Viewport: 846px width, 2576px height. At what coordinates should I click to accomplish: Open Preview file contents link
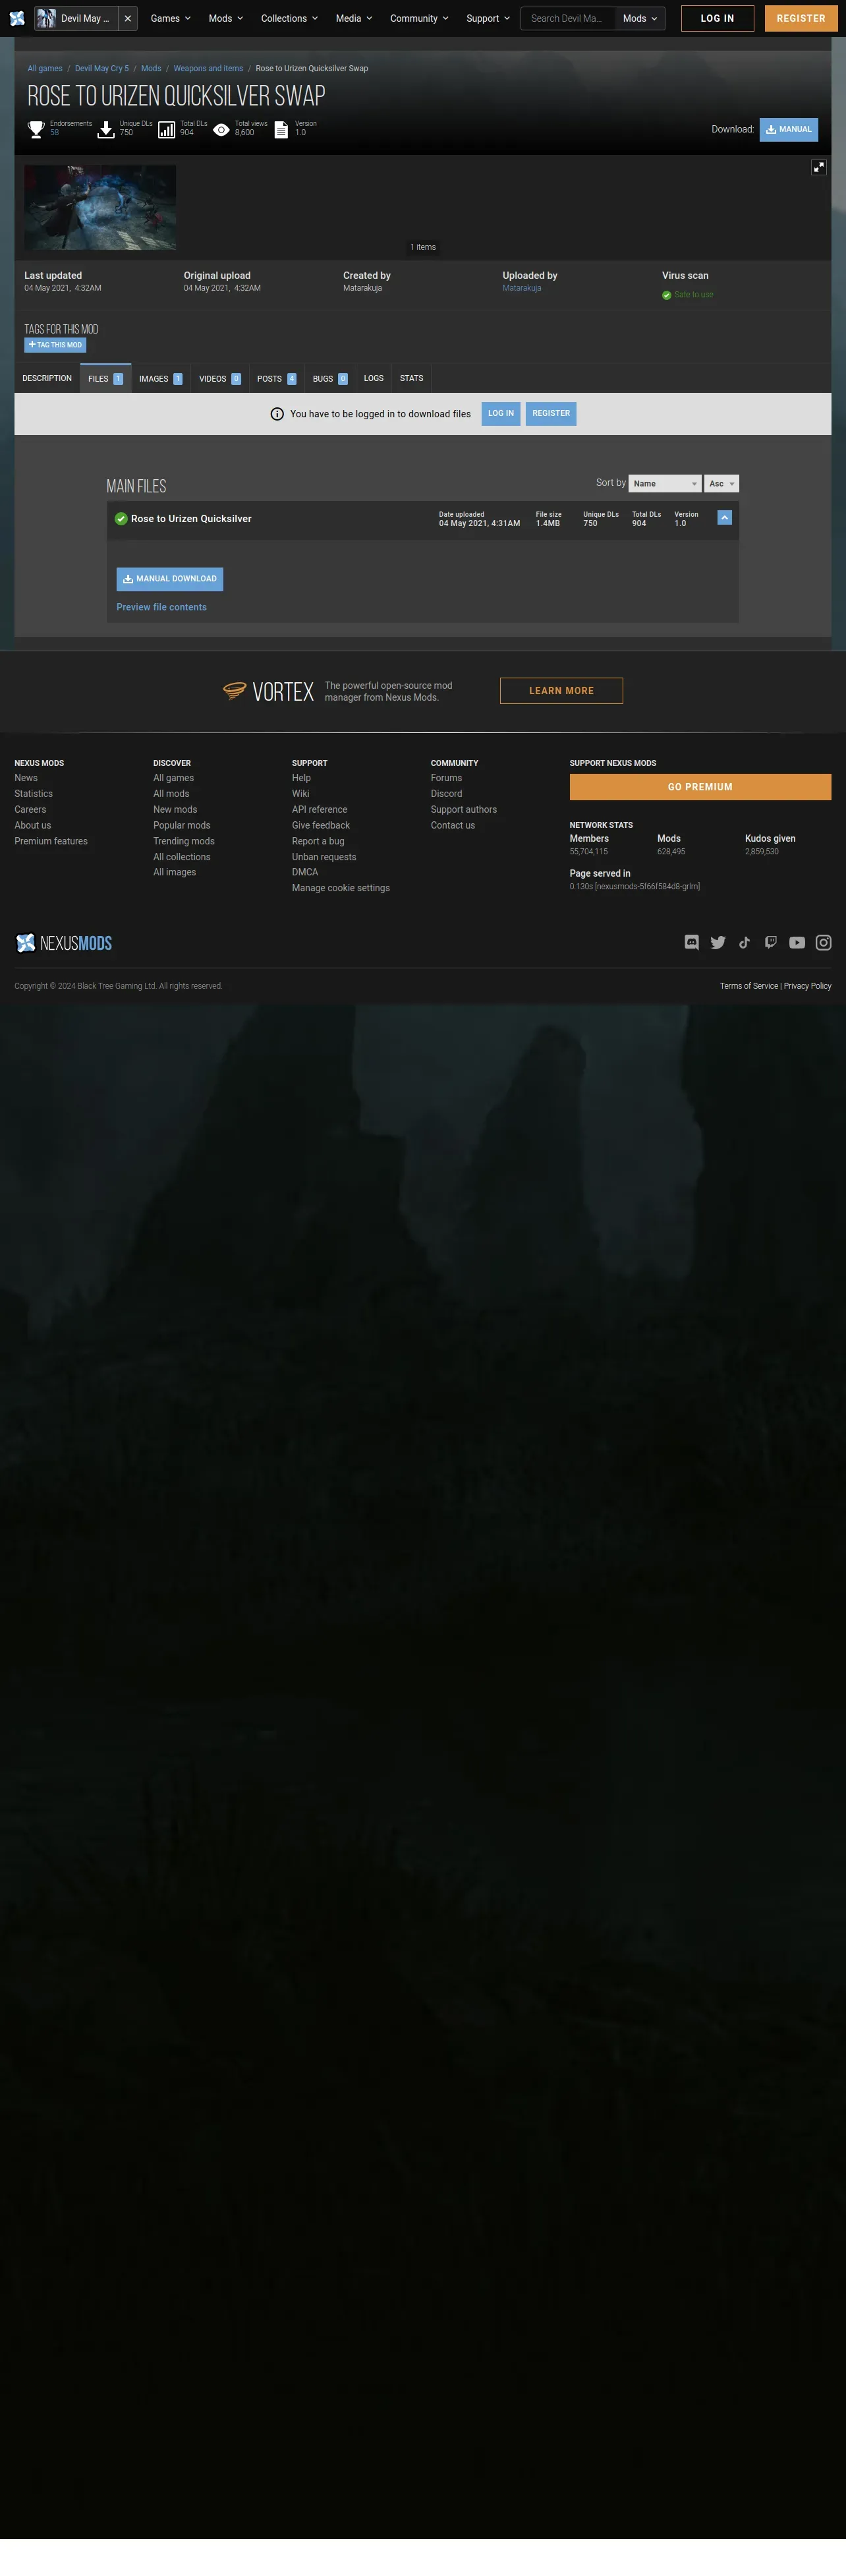[162, 607]
